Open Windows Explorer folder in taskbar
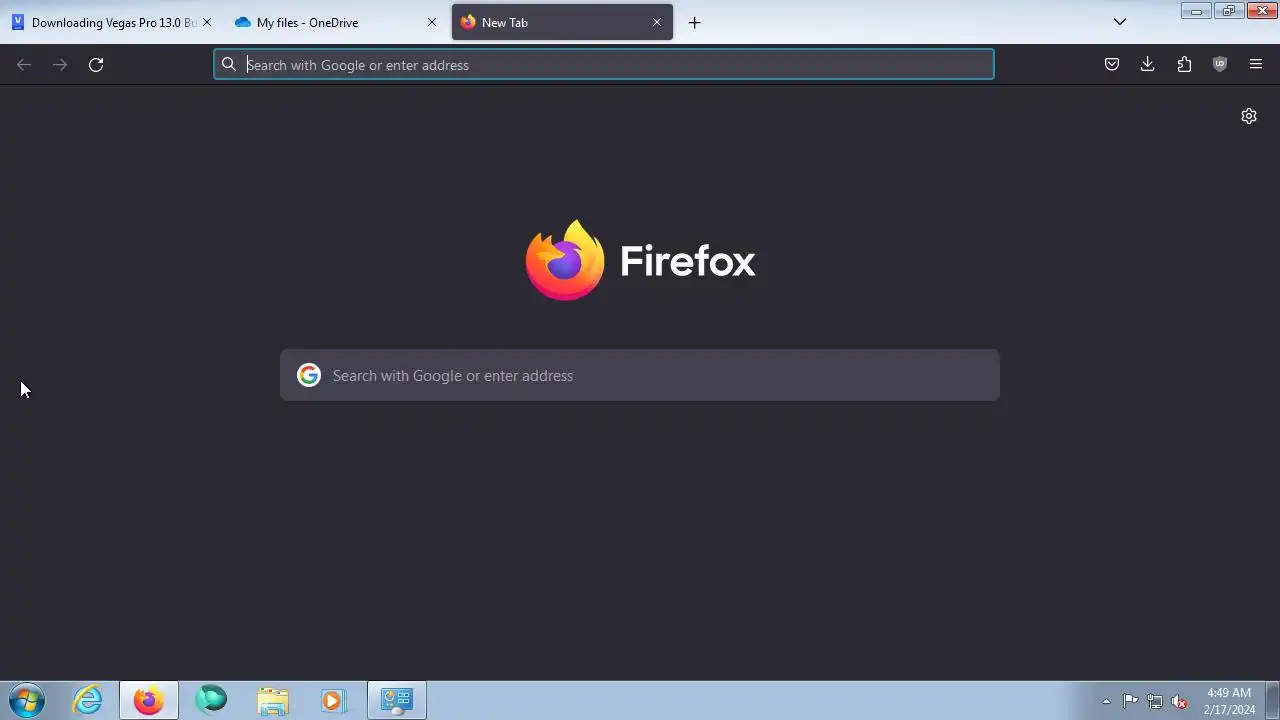Viewport: 1280px width, 720px height. (273, 700)
